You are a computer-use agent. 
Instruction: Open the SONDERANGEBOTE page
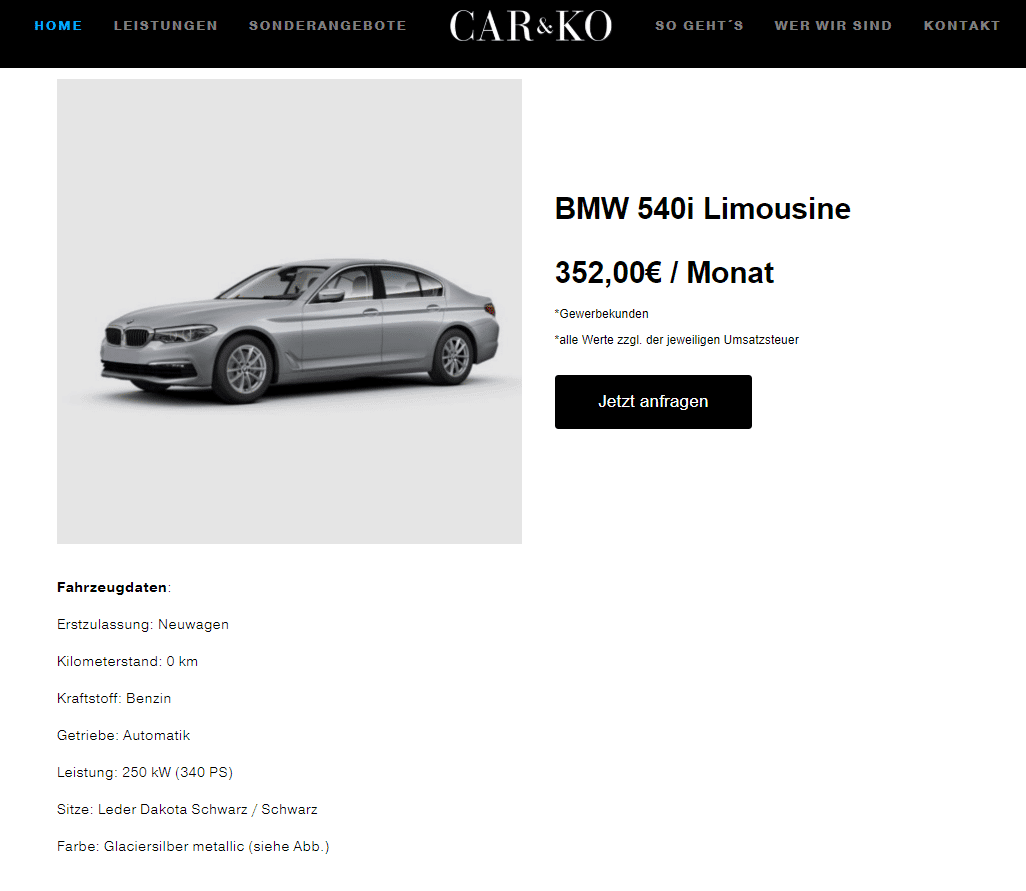coord(327,26)
